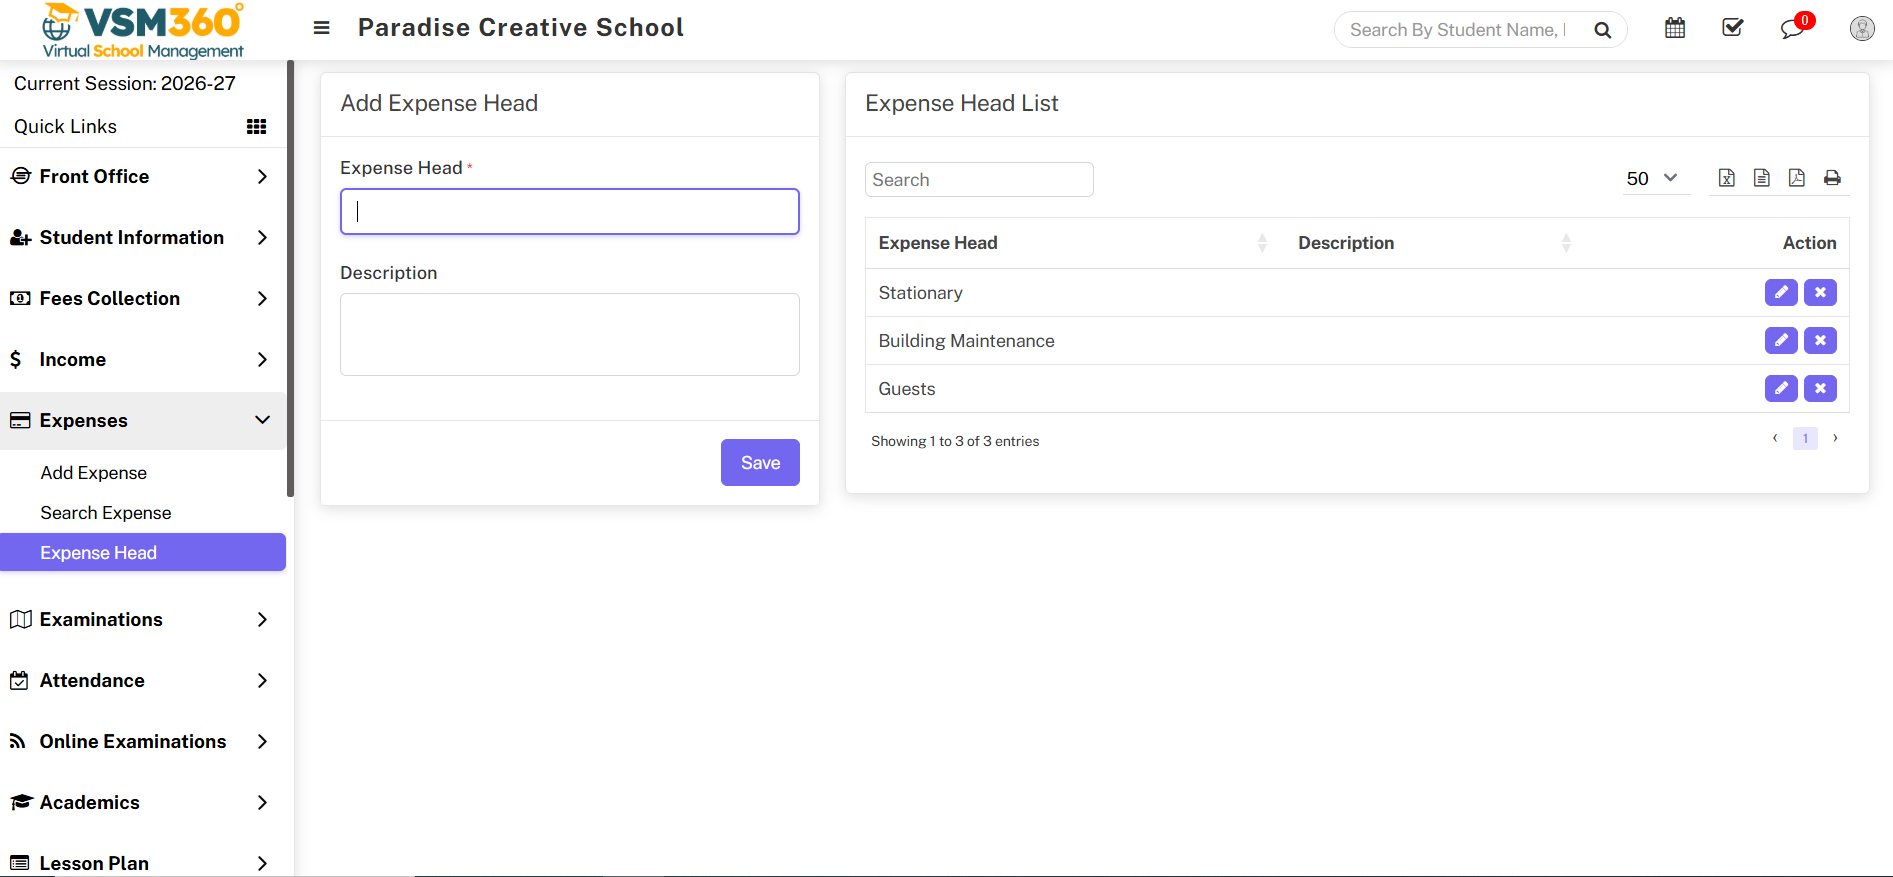Open the entries-per-page dropdown showing 50
The height and width of the screenshot is (877, 1893).
(x=1652, y=179)
